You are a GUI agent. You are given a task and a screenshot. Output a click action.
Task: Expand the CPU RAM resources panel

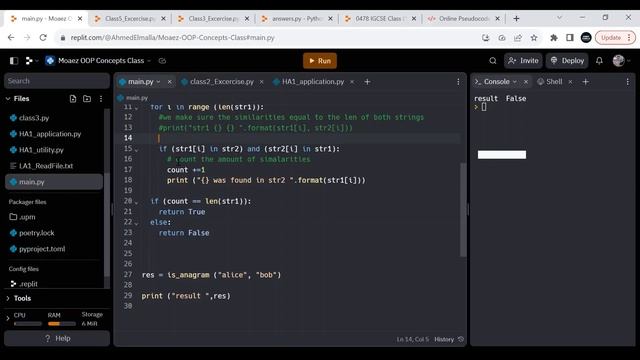(x=8, y=318)
